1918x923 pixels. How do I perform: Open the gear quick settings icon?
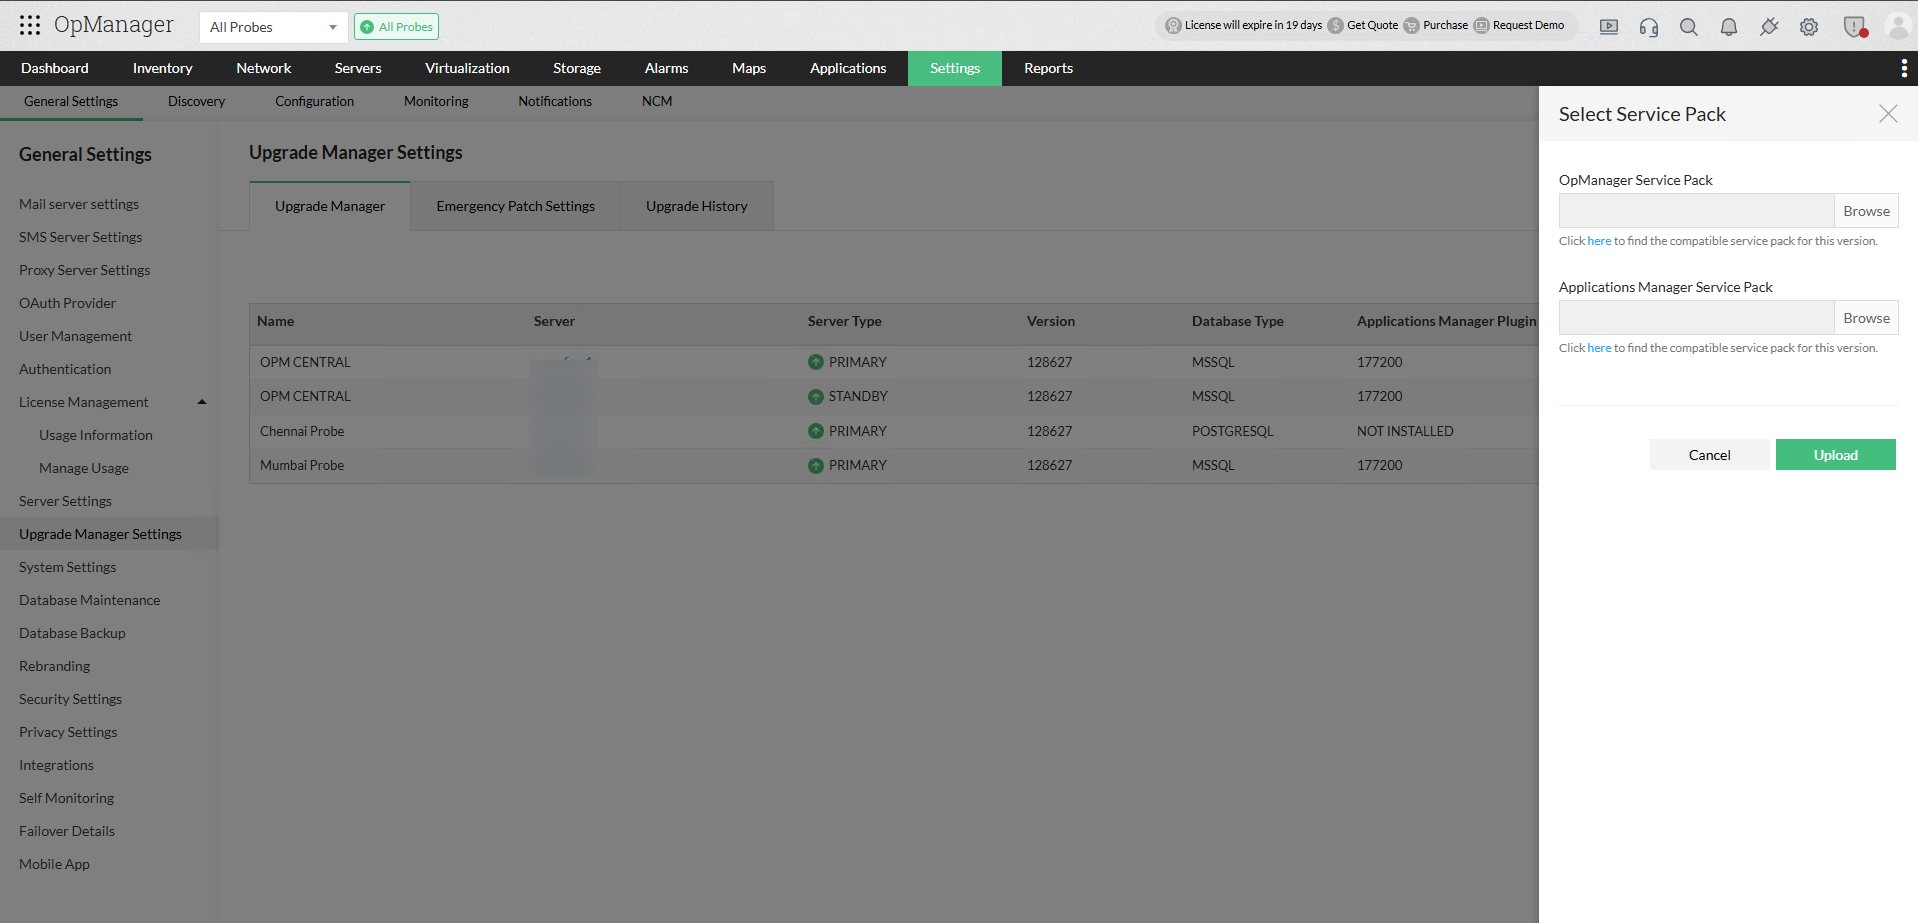click(x=1809, y=27)
